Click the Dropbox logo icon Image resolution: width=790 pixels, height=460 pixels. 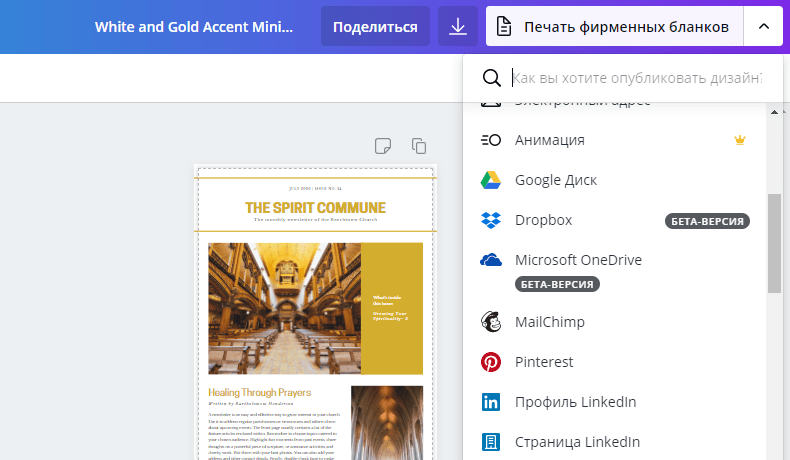491,220
